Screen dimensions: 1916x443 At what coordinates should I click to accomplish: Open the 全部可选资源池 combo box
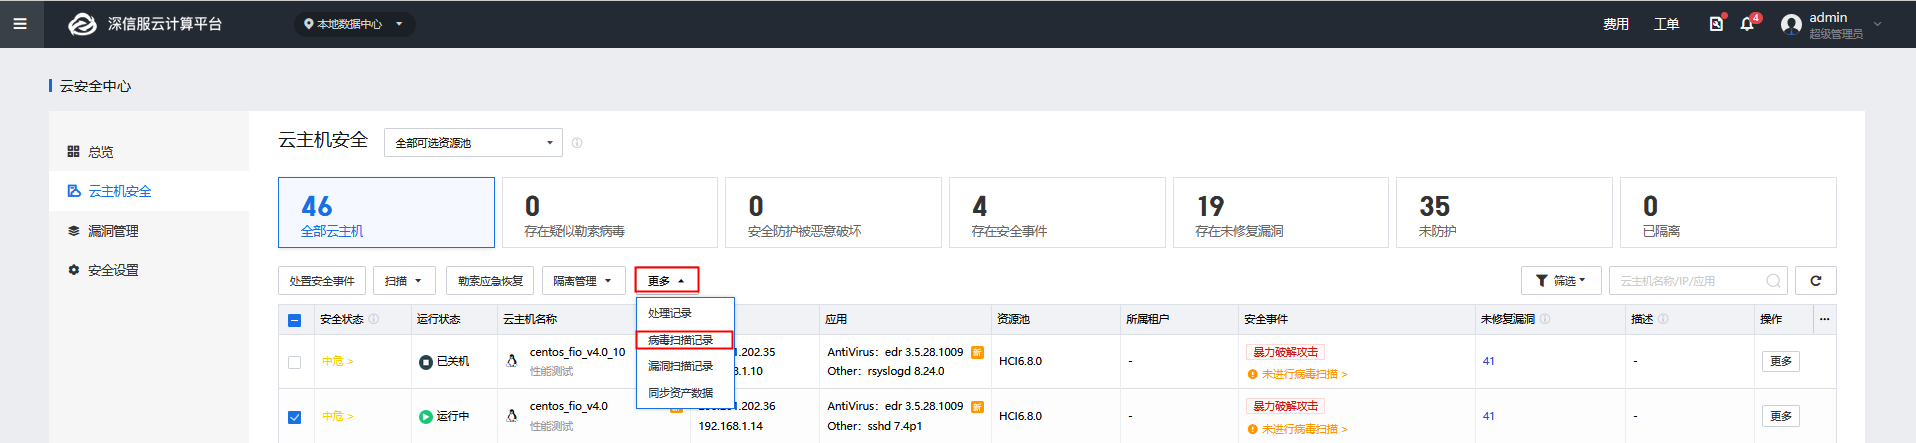click(473, 143)
